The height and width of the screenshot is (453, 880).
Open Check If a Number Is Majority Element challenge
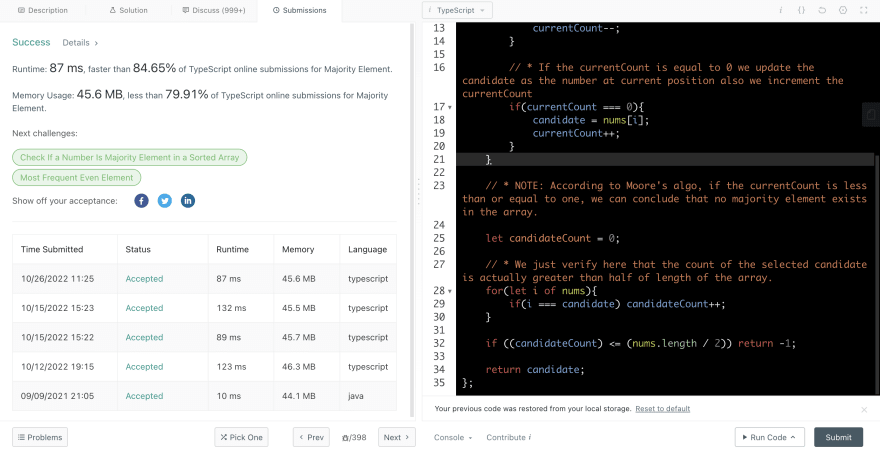point(130,157)
